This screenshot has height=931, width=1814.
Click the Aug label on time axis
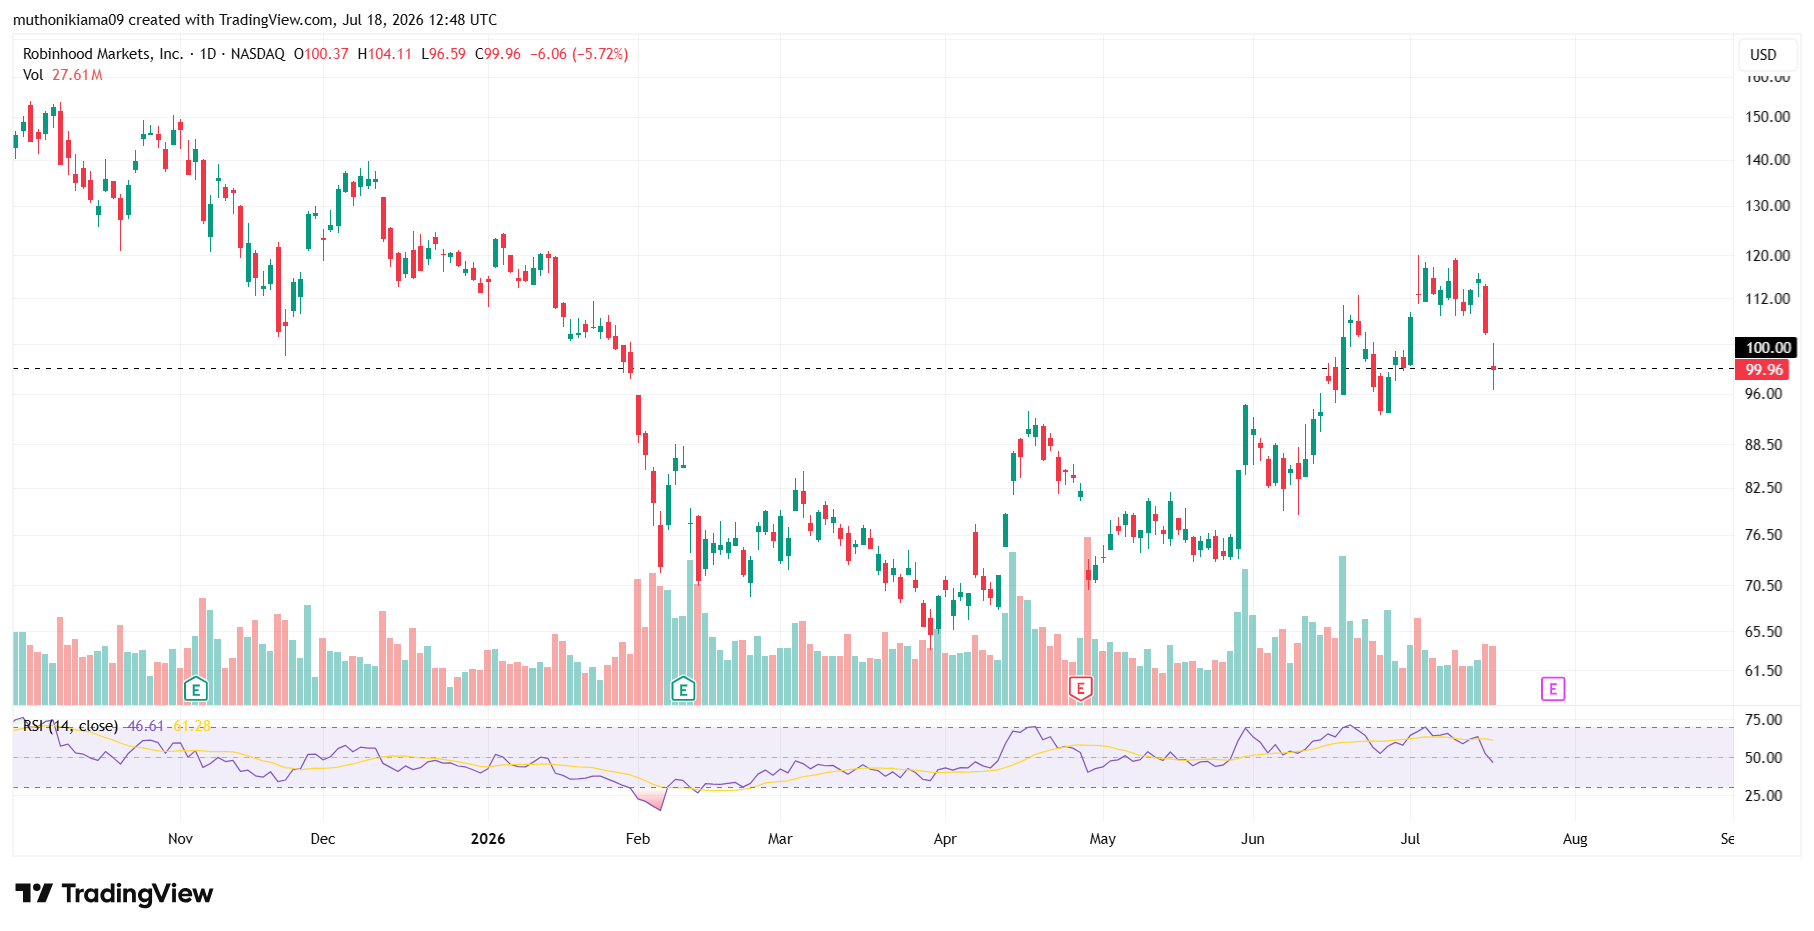point(1575,839)
